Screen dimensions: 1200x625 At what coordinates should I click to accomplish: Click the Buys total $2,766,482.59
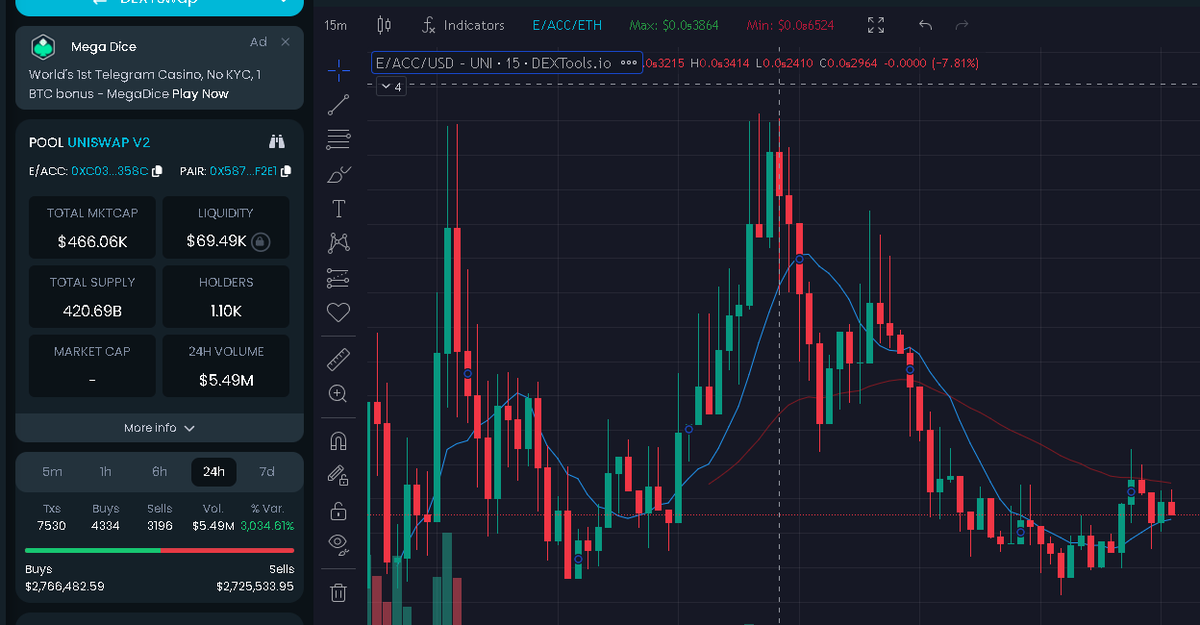pos(64,586)
